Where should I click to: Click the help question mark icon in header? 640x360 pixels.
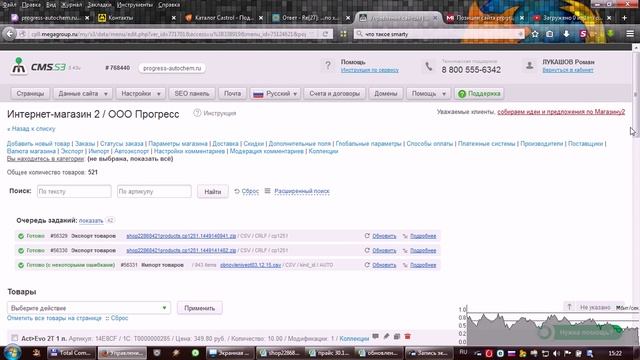(328, 65)
